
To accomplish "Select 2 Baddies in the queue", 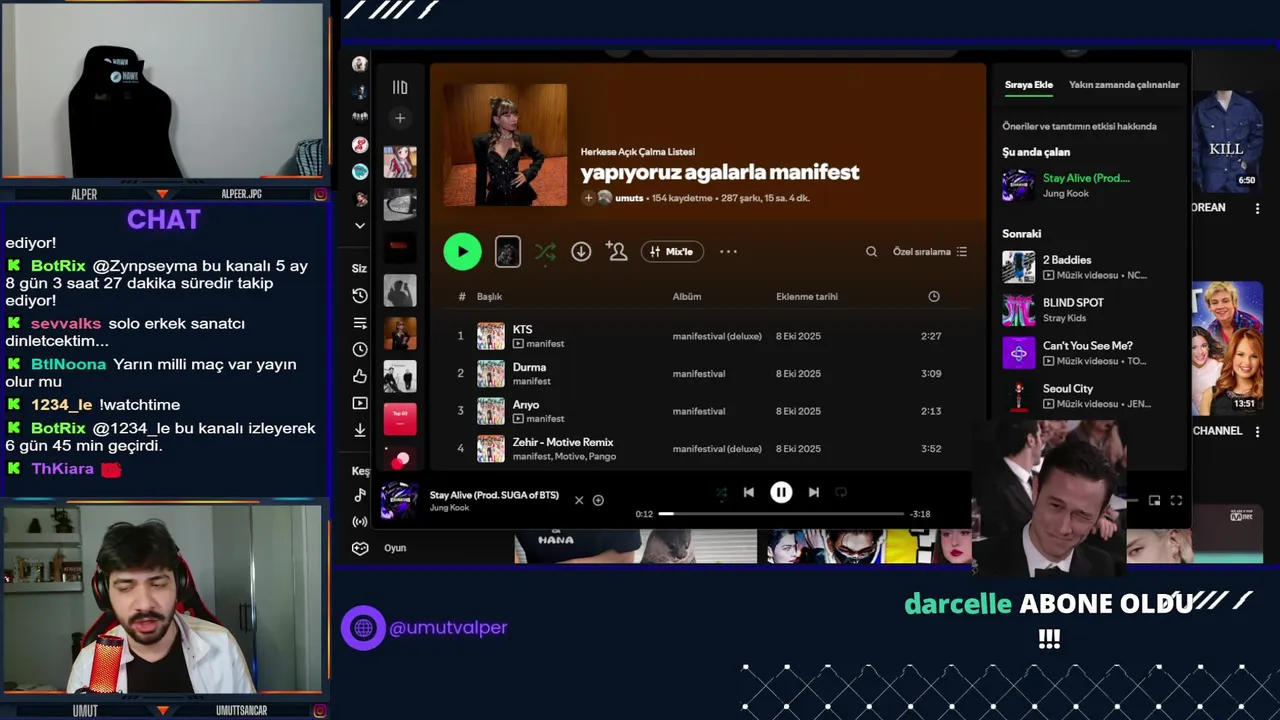I will coord(1085,267).
